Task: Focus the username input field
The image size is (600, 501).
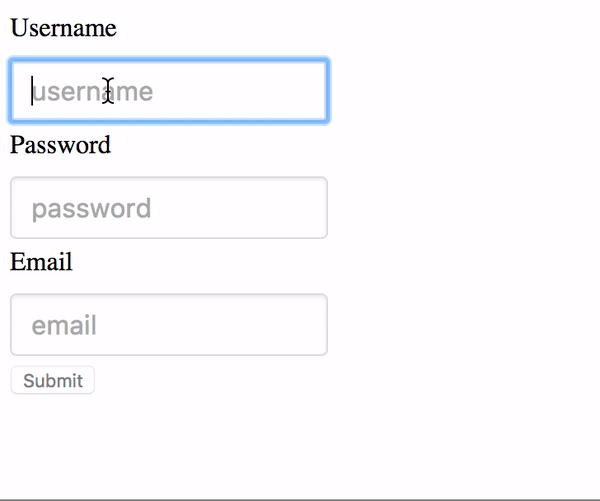Action: [x=169, y=91]
